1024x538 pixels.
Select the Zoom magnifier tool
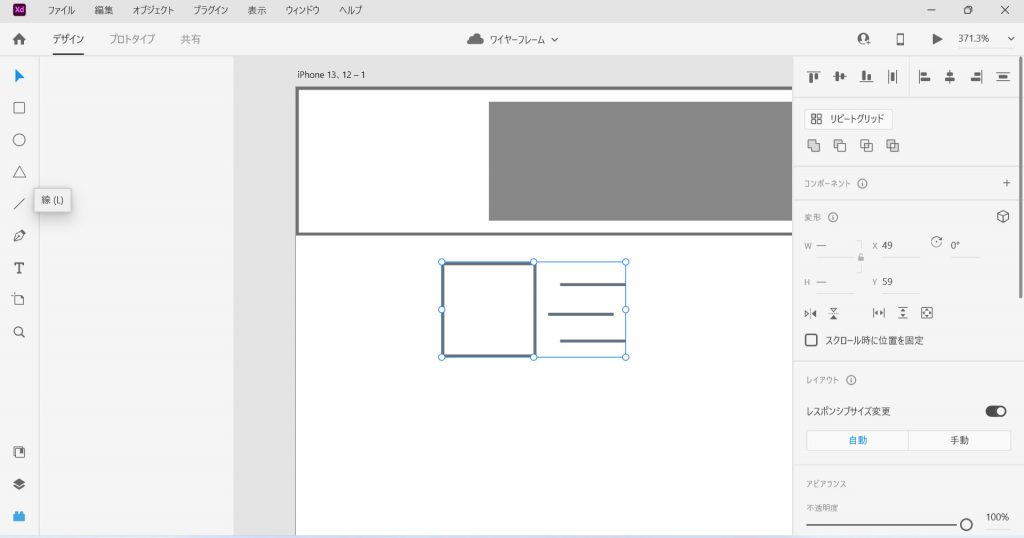[x=19, y=332]
